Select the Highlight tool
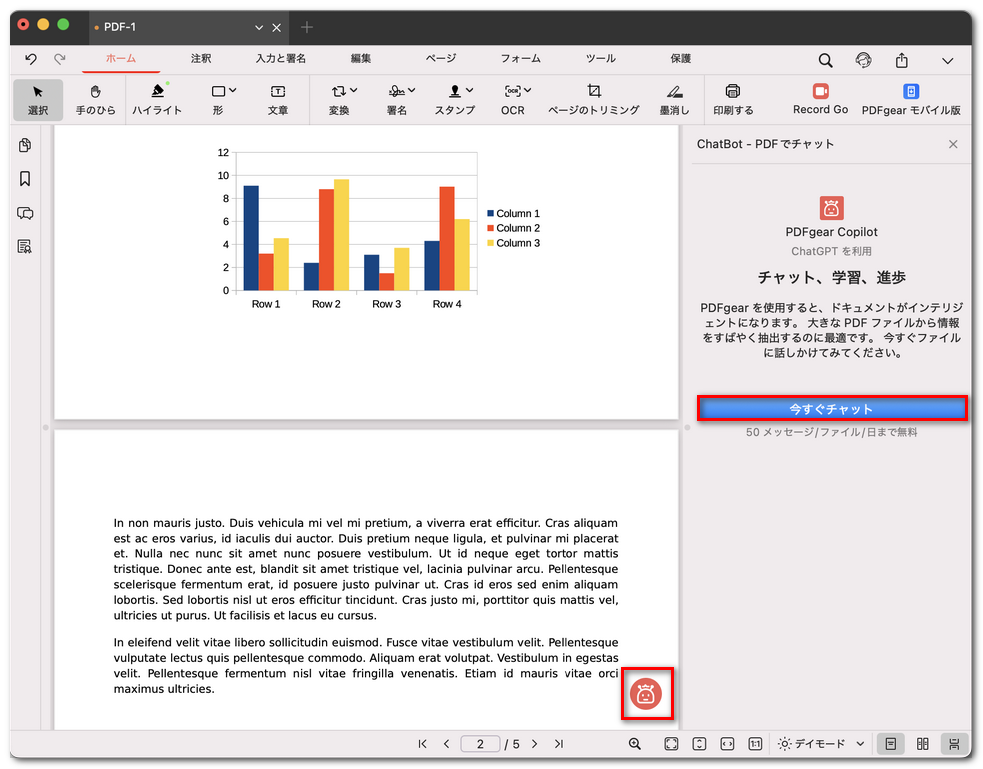Screen dimensions: 983x769 [156, 100]
